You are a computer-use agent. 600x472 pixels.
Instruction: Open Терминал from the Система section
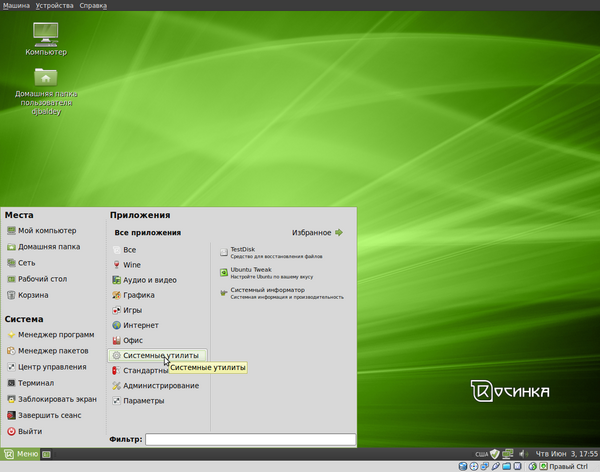click(x=35, y=383)
